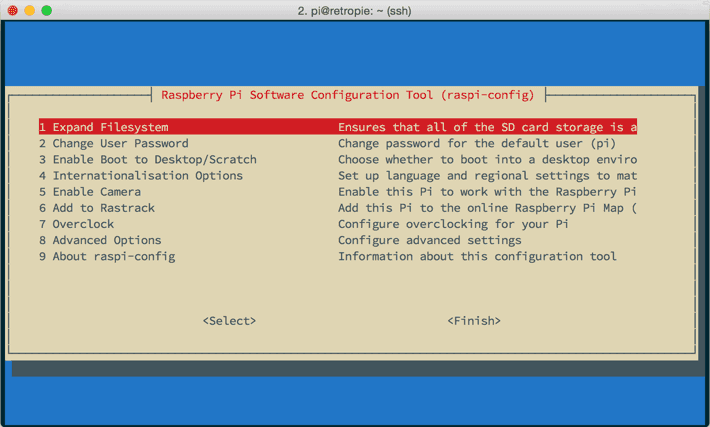Click the raspi-config dialog title text
The image size is (710, 427).
point(348,95)
